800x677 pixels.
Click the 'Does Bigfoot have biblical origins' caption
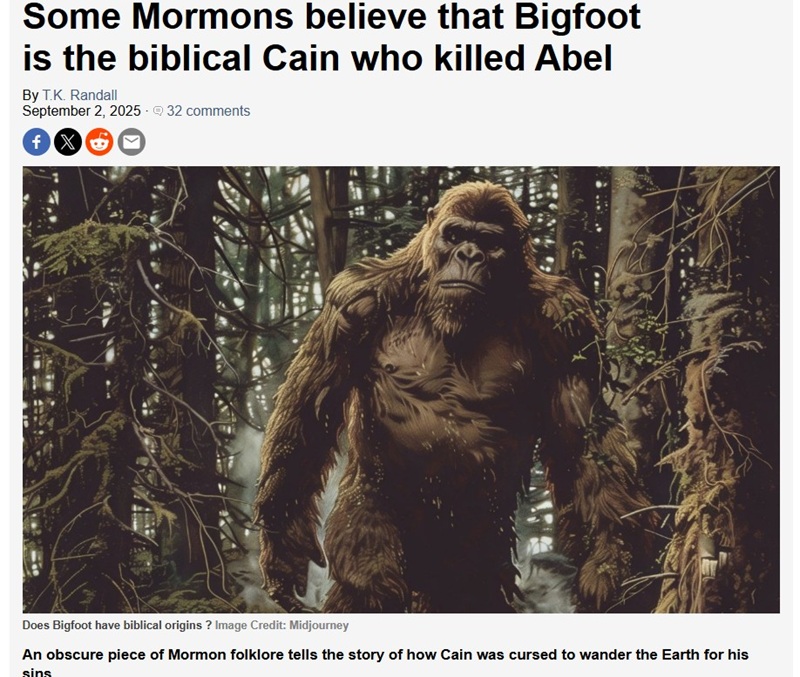pos(117,625)
